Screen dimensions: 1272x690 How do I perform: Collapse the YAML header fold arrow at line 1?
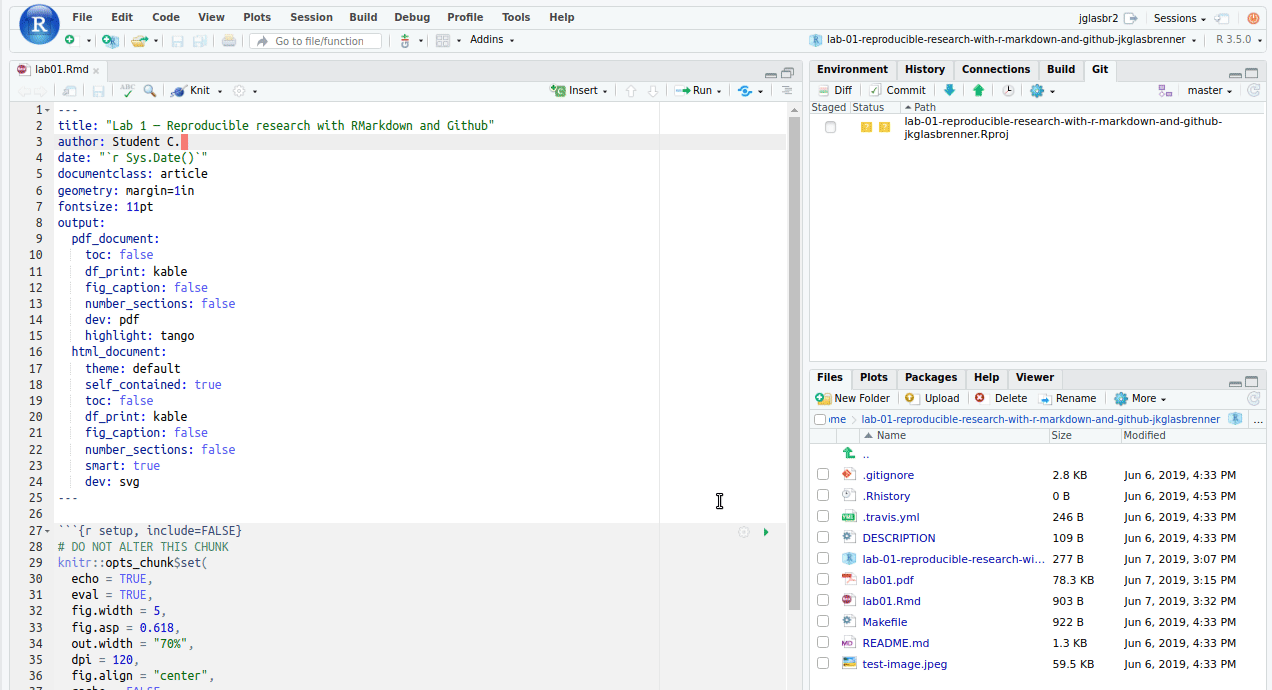tap(48, 110)
